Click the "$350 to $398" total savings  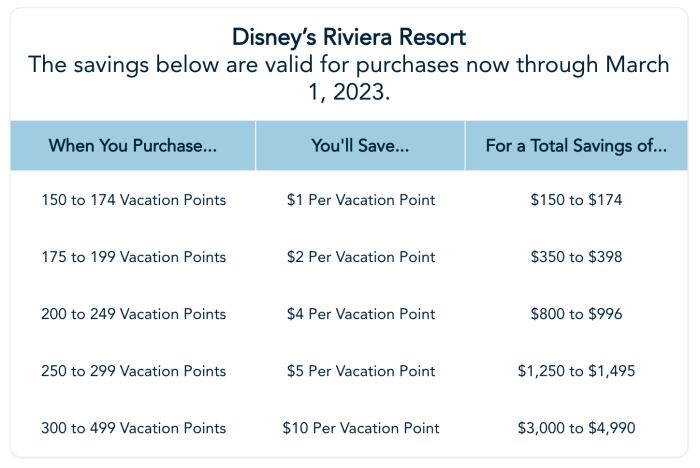[576, 257]
